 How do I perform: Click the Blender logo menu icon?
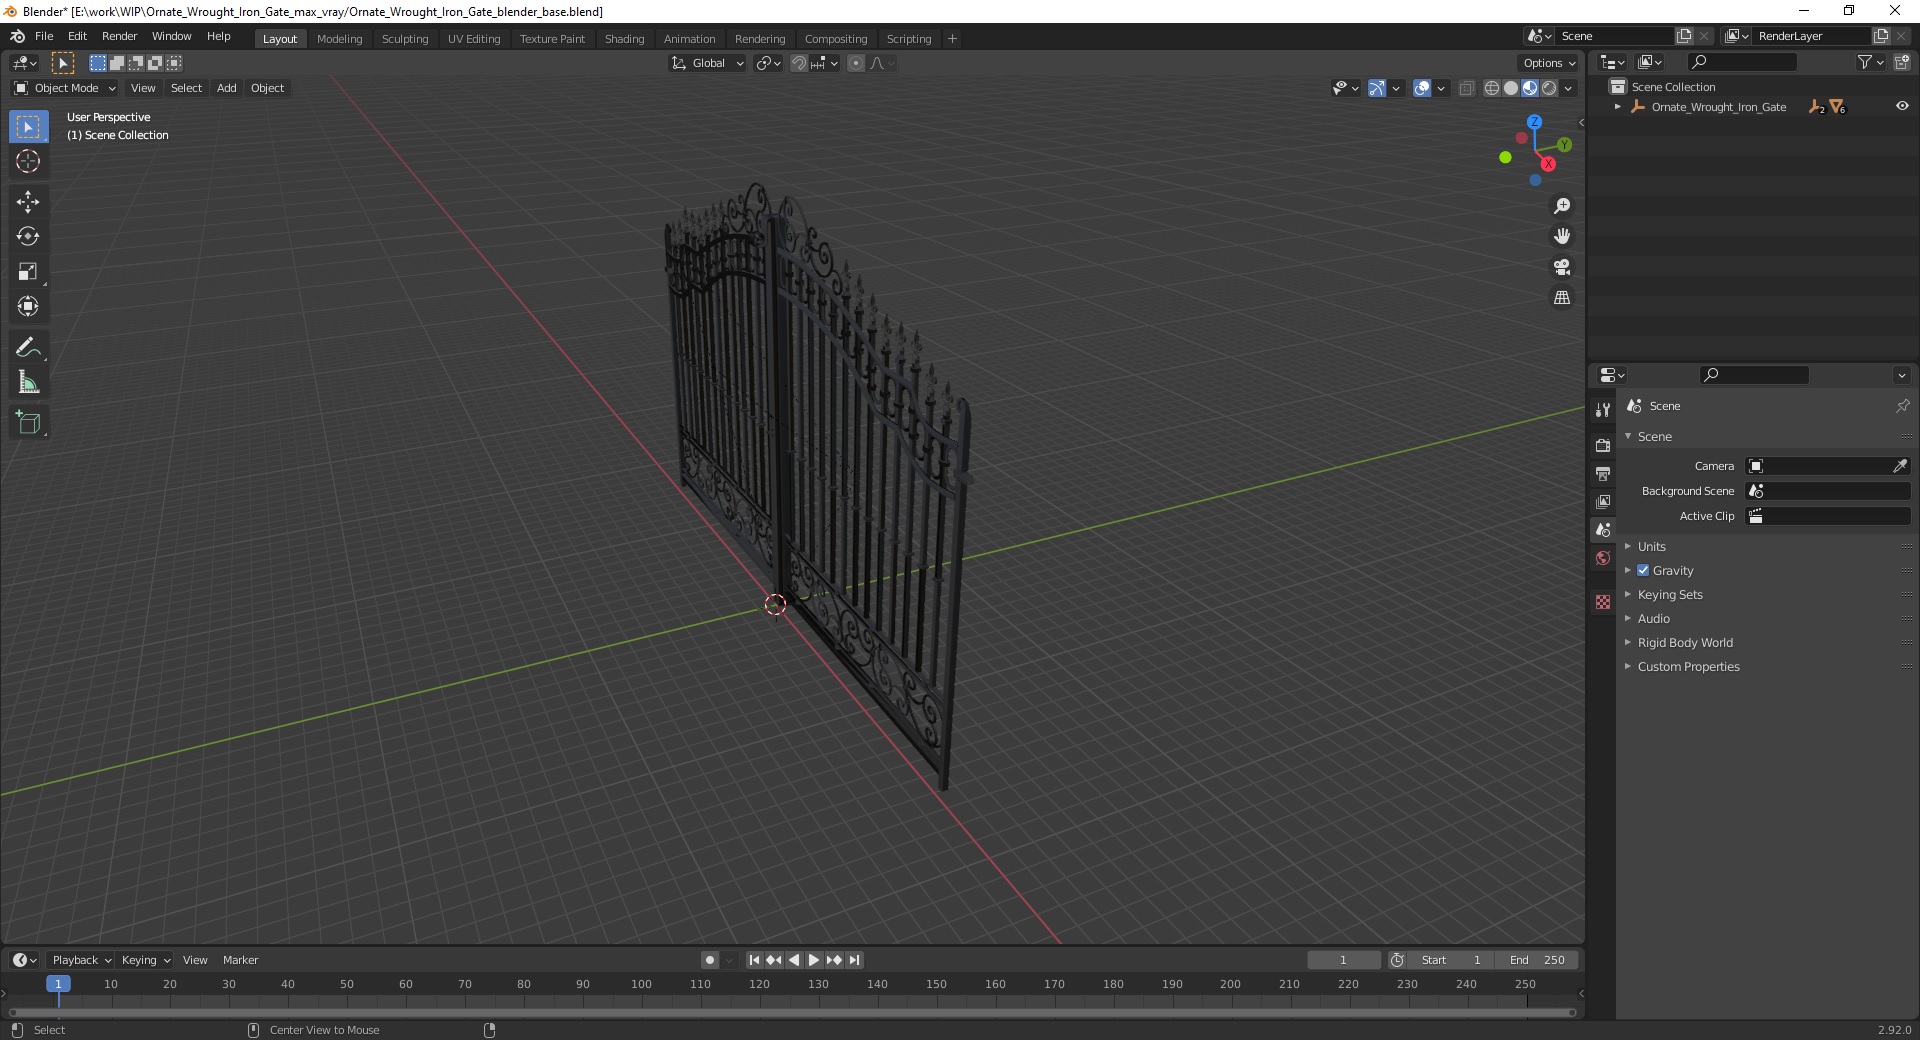(17, 36)
